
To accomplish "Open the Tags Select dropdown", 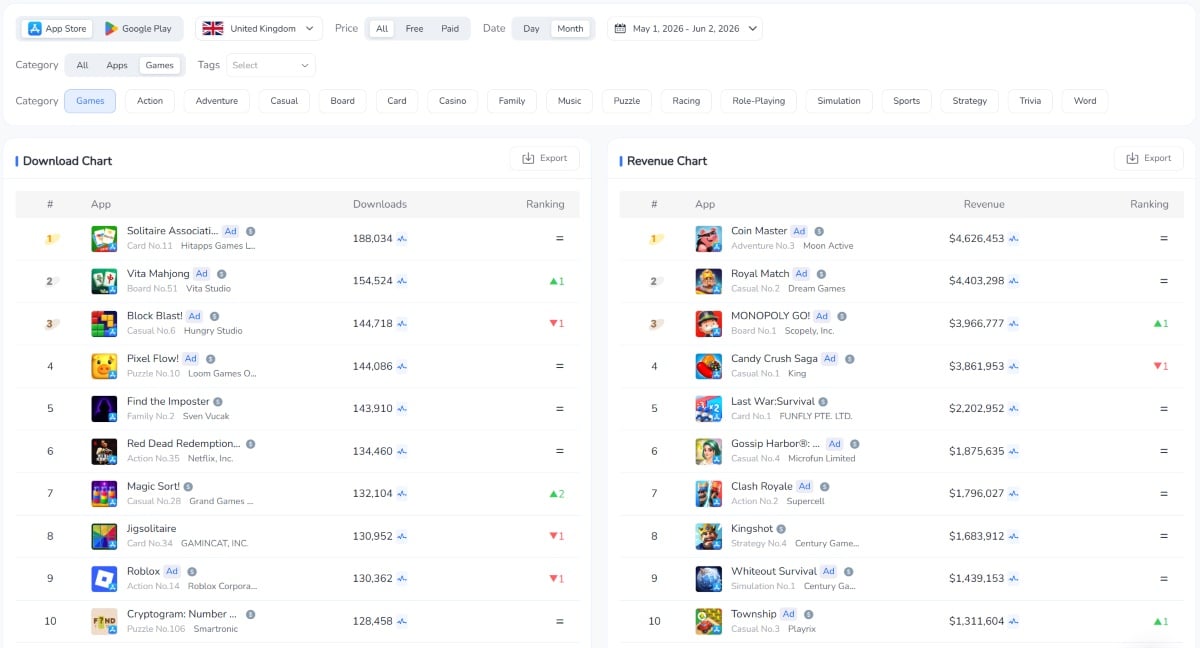I will click(x=271, y=65).
